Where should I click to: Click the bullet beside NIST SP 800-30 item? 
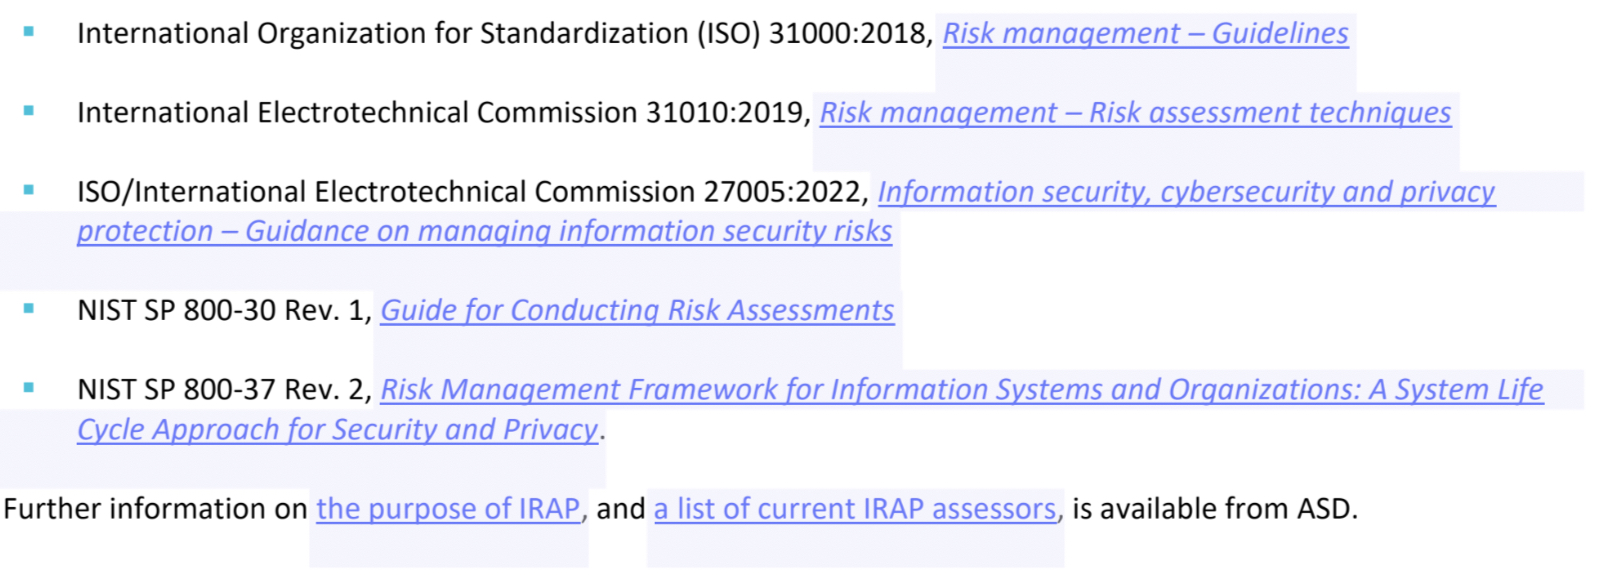(29, 309)
